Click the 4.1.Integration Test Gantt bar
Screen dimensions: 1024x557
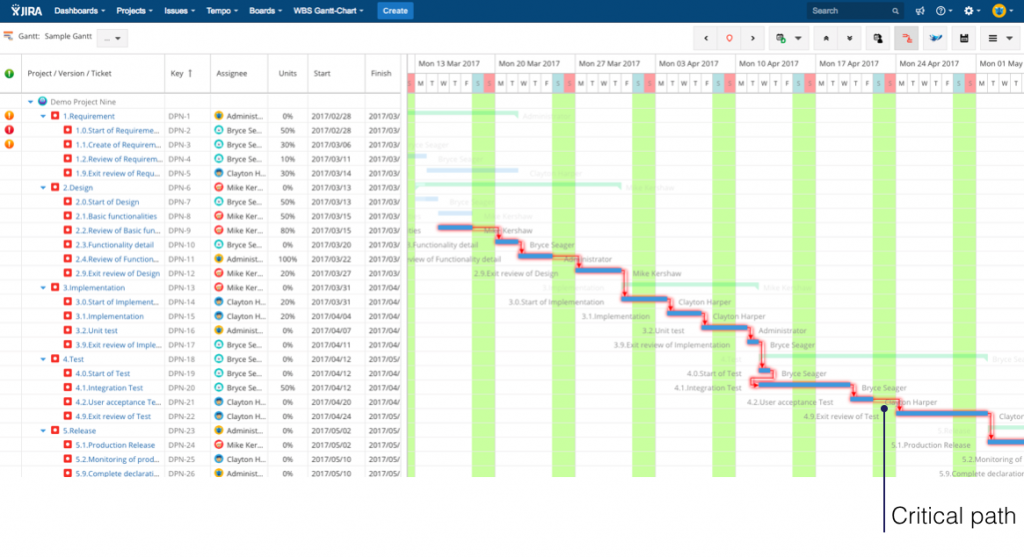pos(803,385)
